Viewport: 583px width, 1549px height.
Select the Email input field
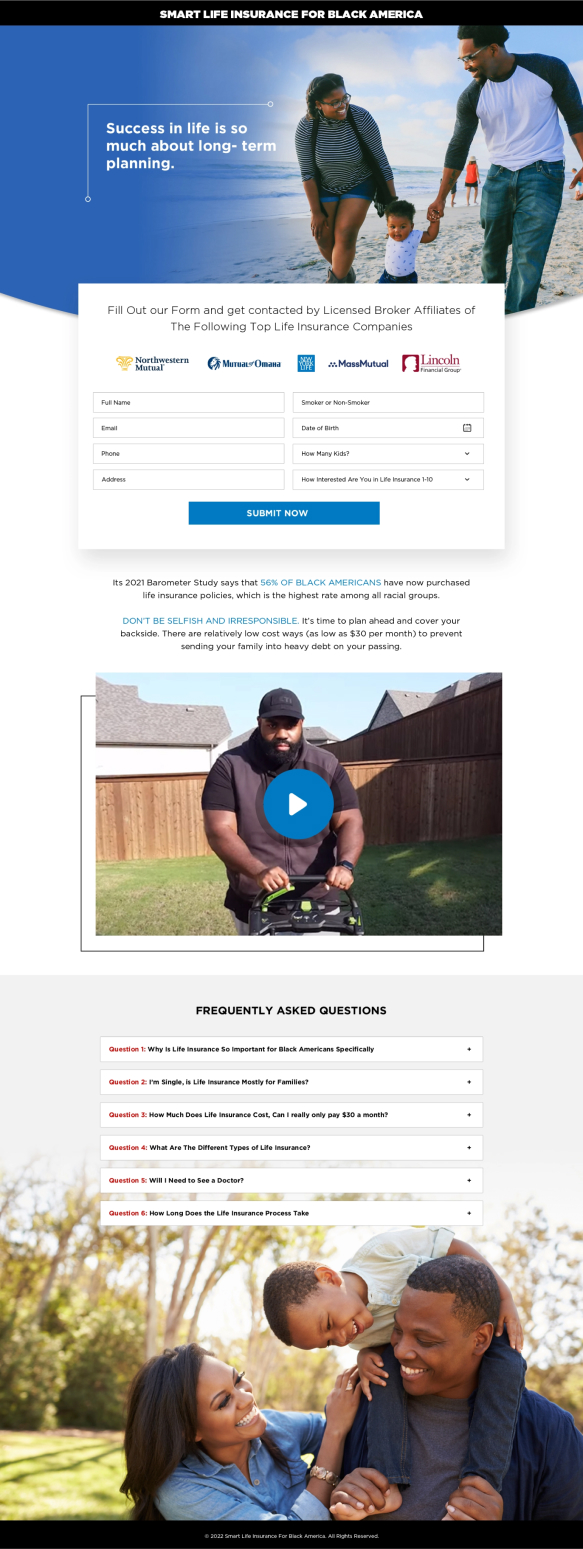[x=189, y=428]
